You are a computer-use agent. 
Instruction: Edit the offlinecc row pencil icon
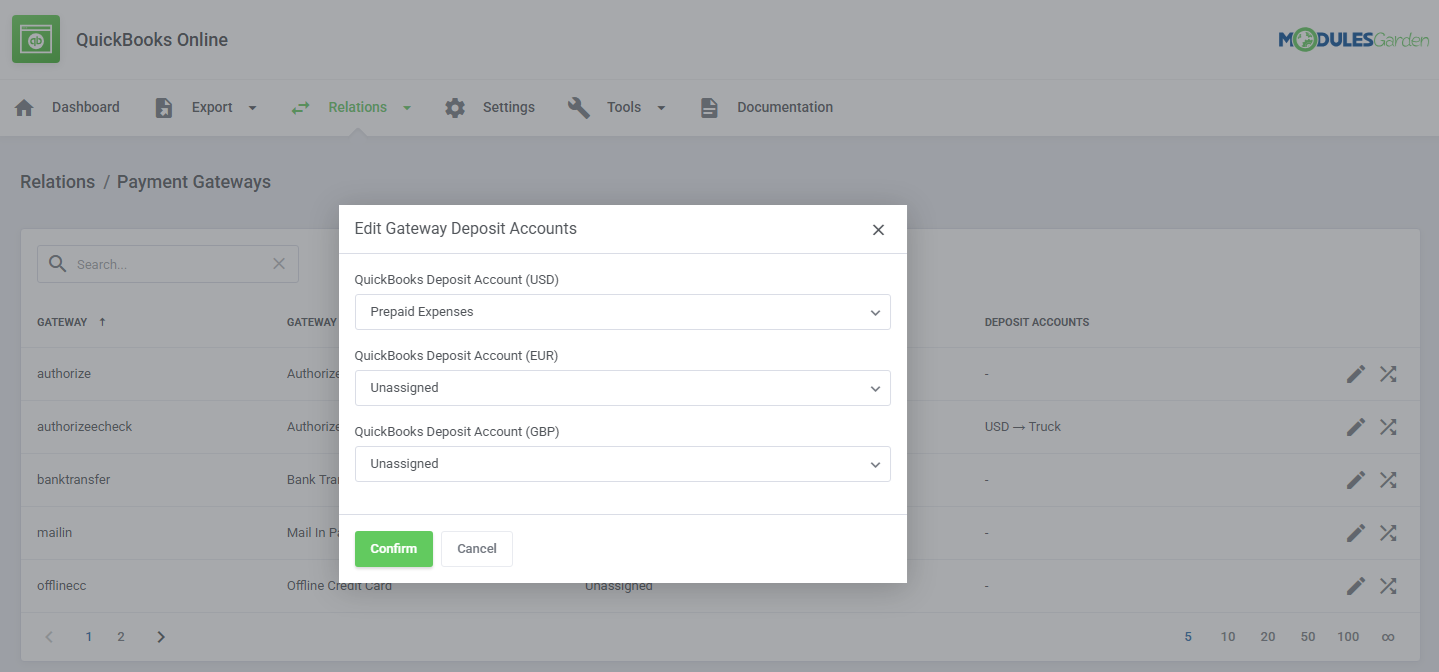click(1355, 586)
